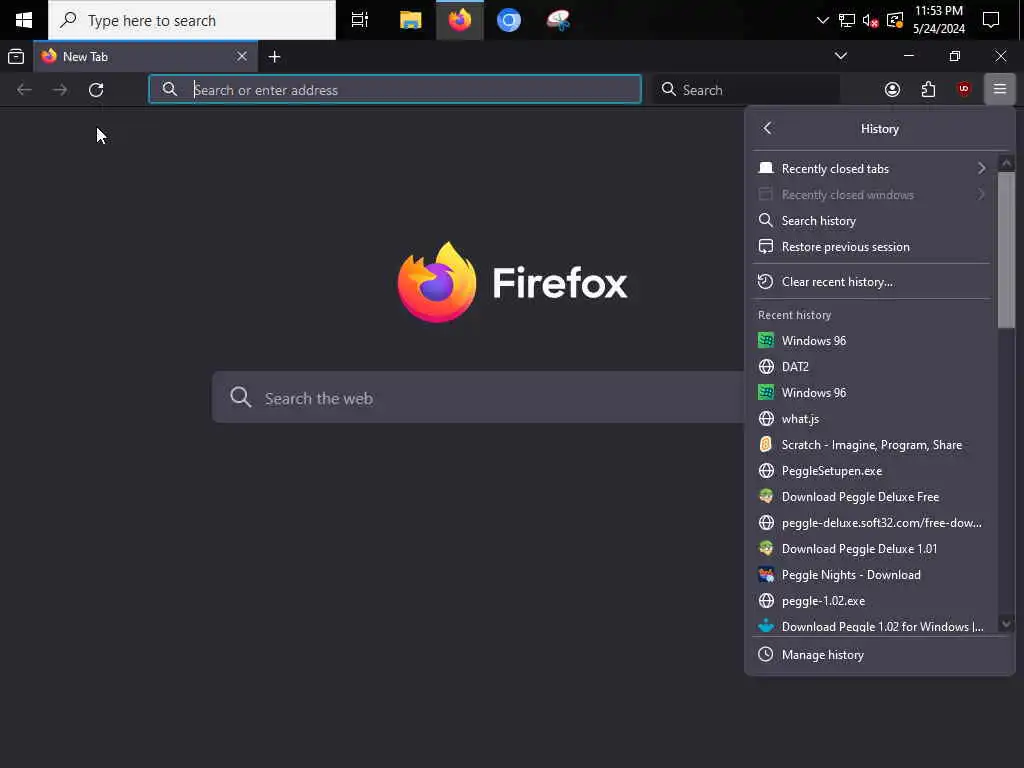Close the New Tab tab
This screenshot has height=768, width=1024.
pos(242,57)
